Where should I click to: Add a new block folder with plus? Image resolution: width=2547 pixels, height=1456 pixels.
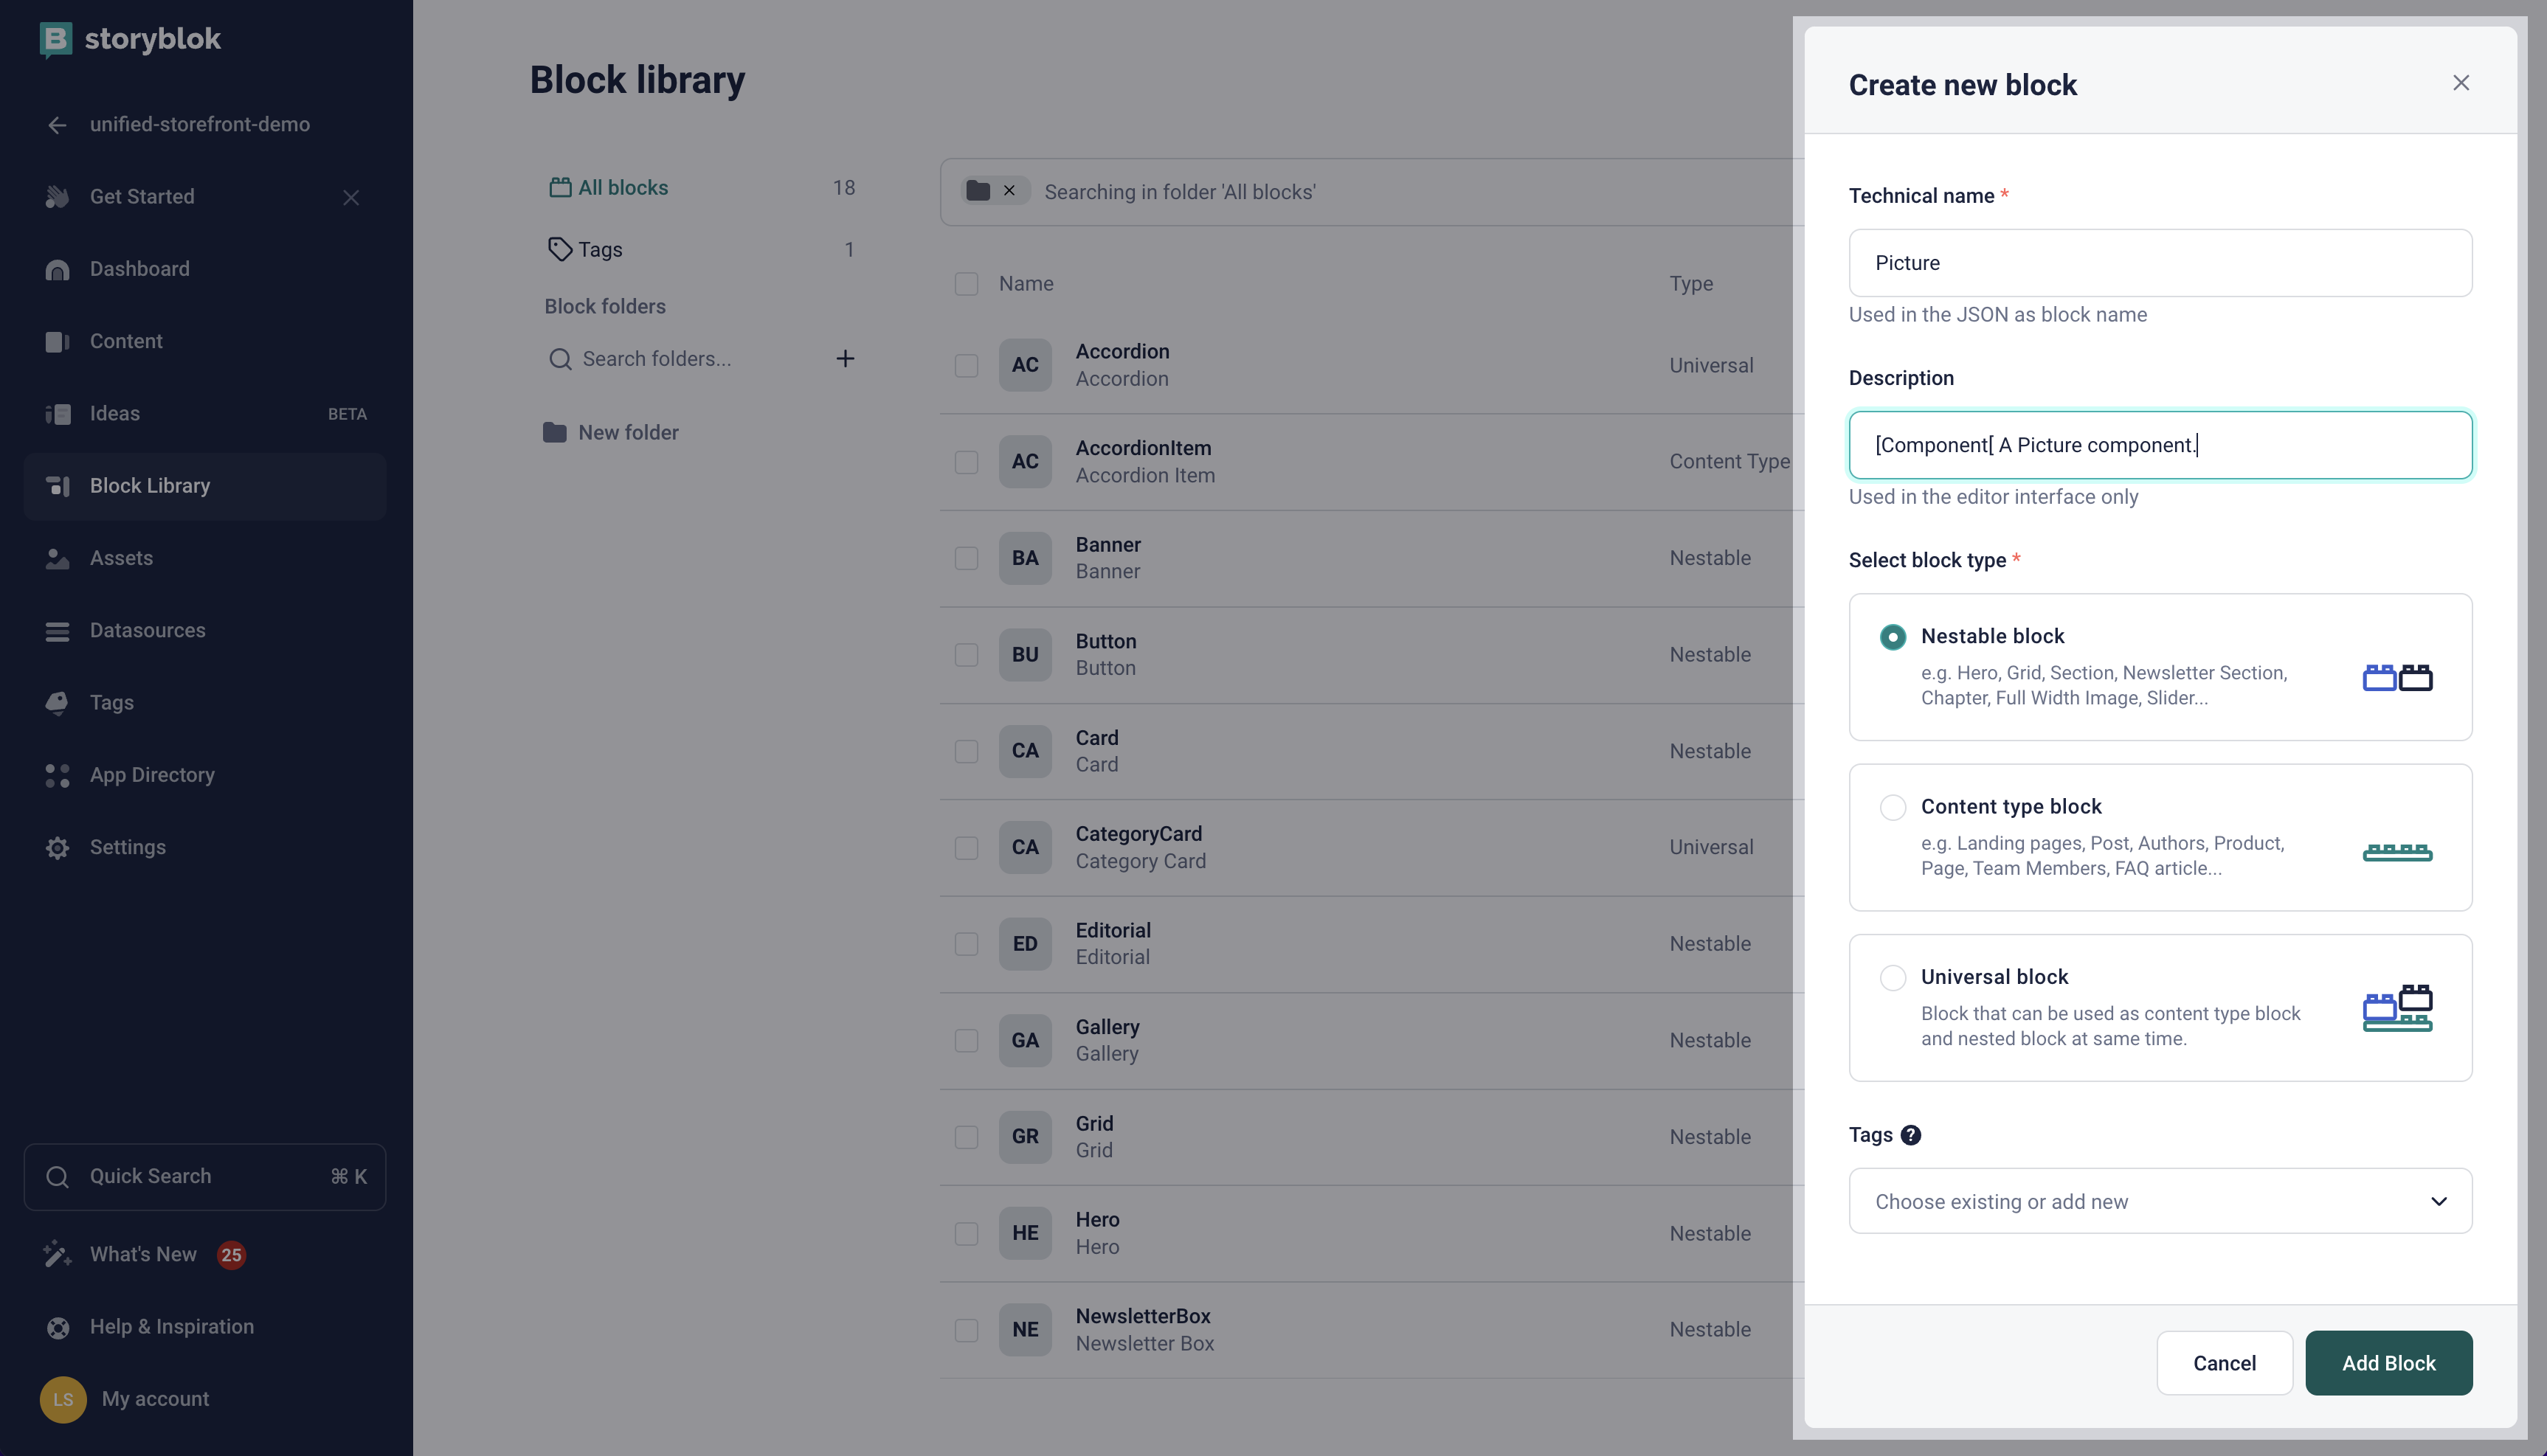[x=845, y=359]
